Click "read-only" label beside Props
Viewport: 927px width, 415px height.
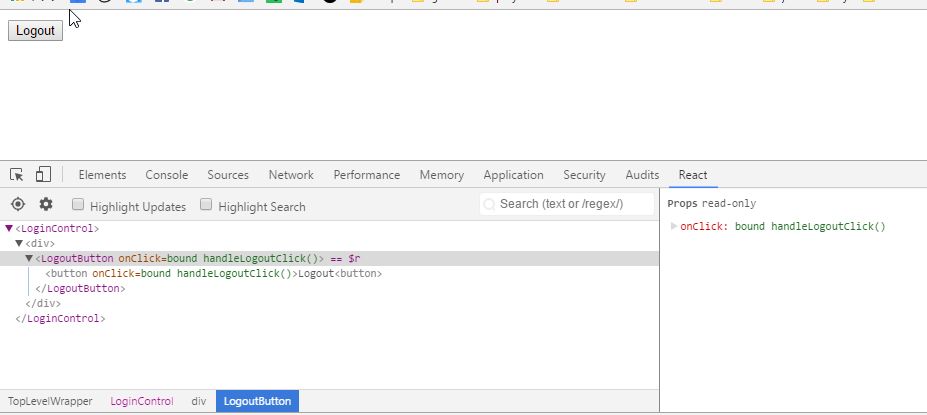click(x=729, y=204)
